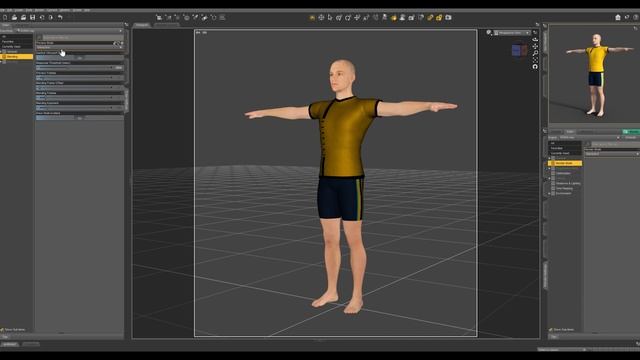The image size is (640, 360).
Task: Click the viewport orbit control icon
Action: pyautogui.click(x=535, y=40)
